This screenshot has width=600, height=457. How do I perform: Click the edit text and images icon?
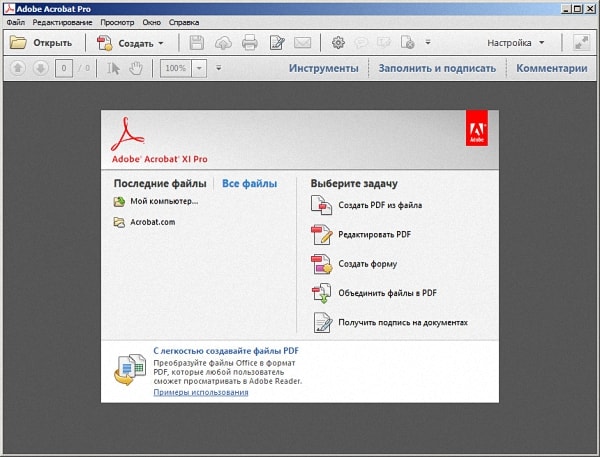click(276, 43)
